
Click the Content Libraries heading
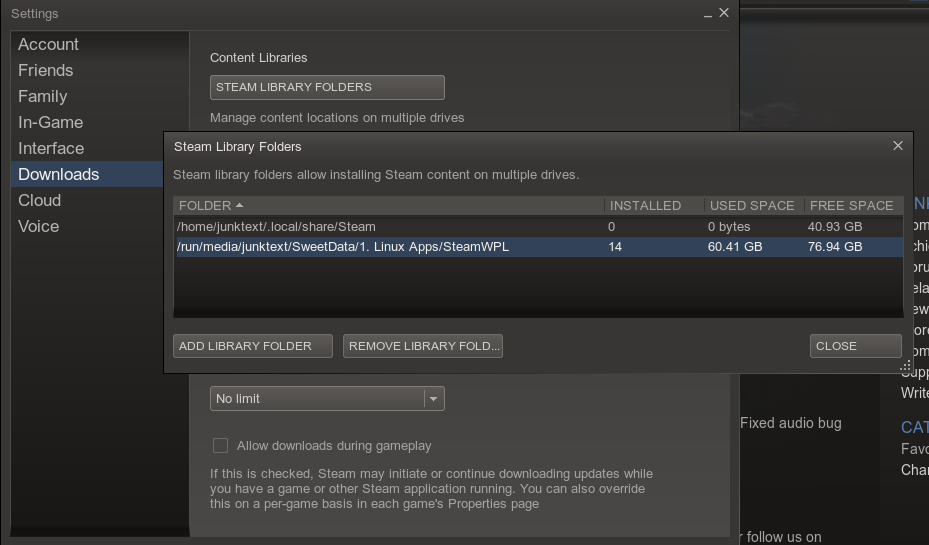(x=258, y=58)
